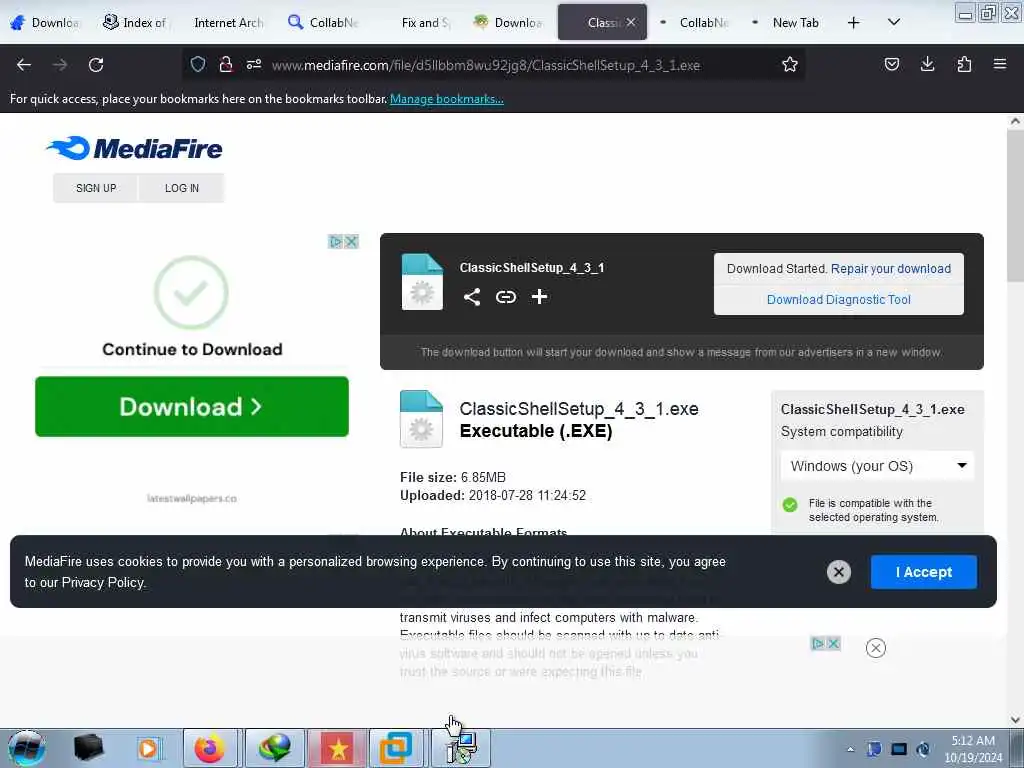
Task: Open the Windows Start orb
Action: click(x=27, y=748)
